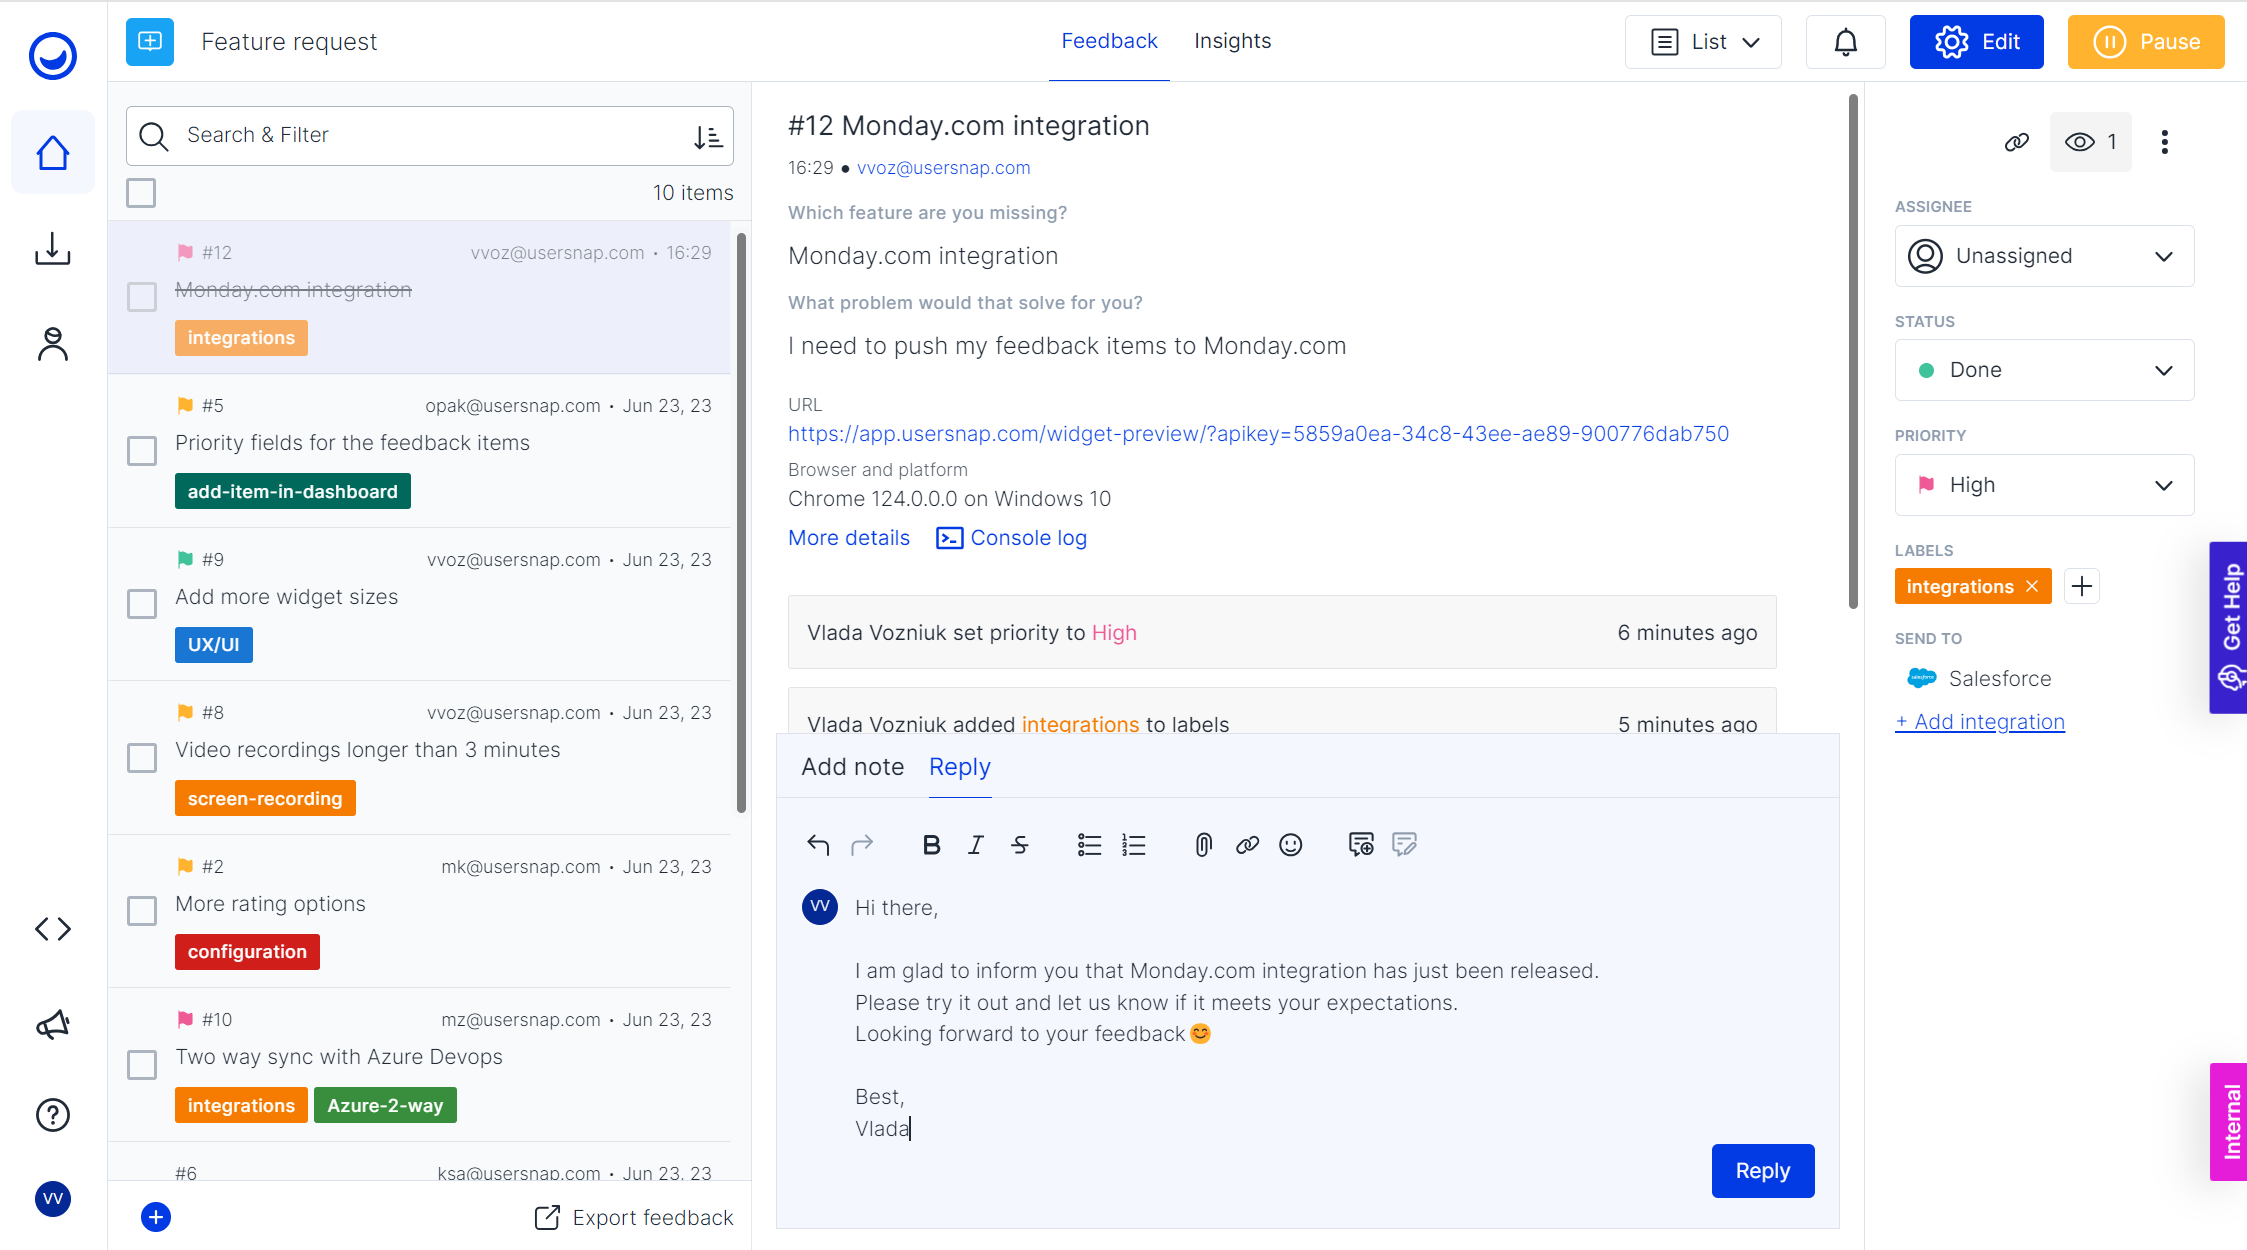Click the detail pane scrollbar
This screenshot has height=1250, width=2247.
[x=1853, y=350]
